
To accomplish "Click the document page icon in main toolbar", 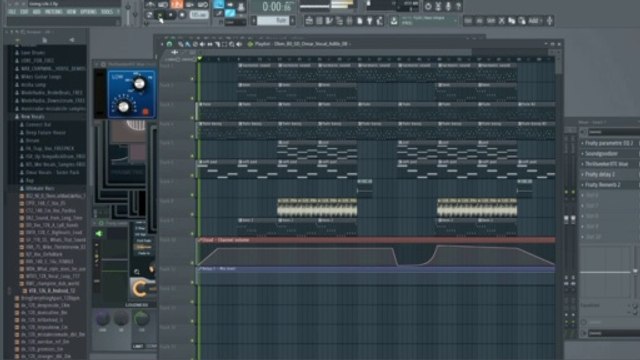I will (360, 21).
